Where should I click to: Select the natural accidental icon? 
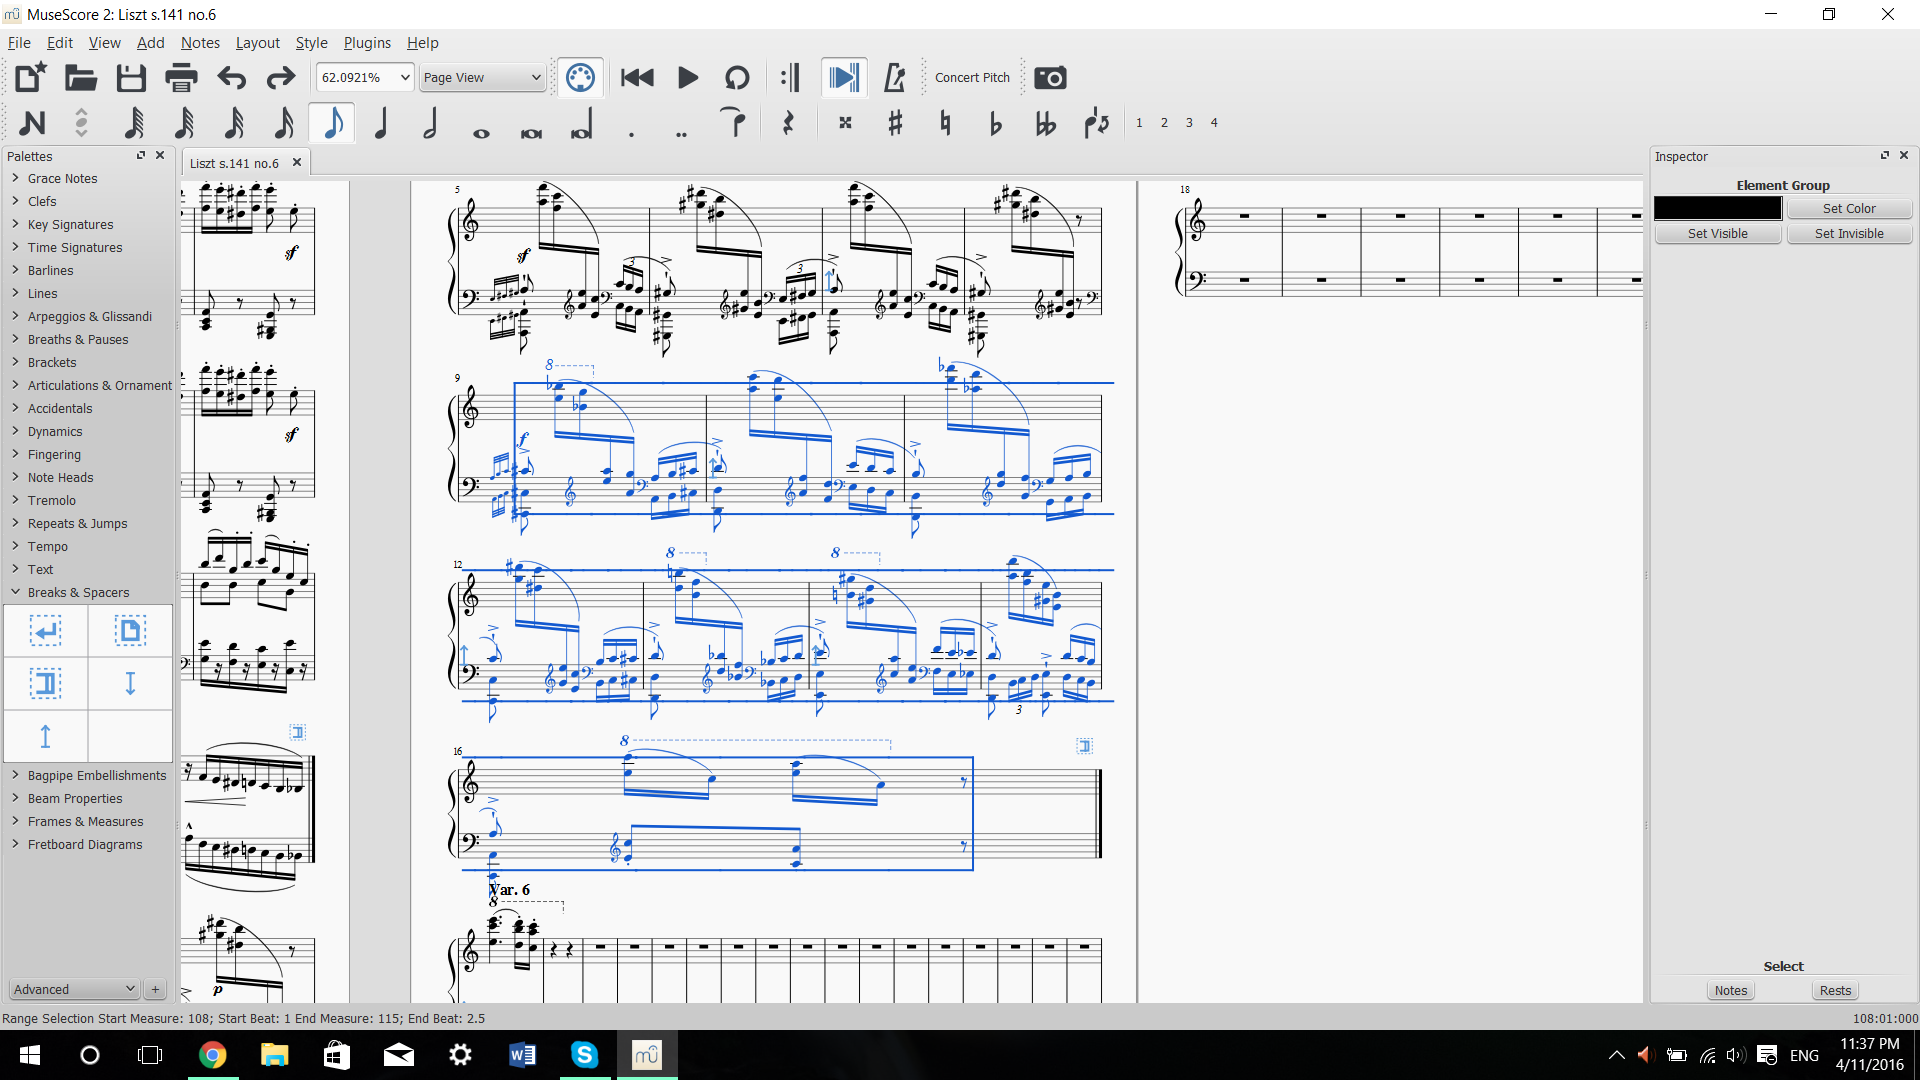[x=944, y=121]
